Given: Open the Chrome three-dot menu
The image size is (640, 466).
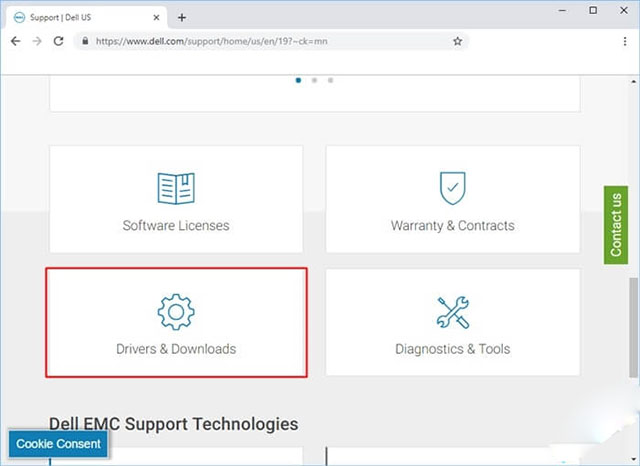Looking at the screenshot, I should (x=625, y=41).
